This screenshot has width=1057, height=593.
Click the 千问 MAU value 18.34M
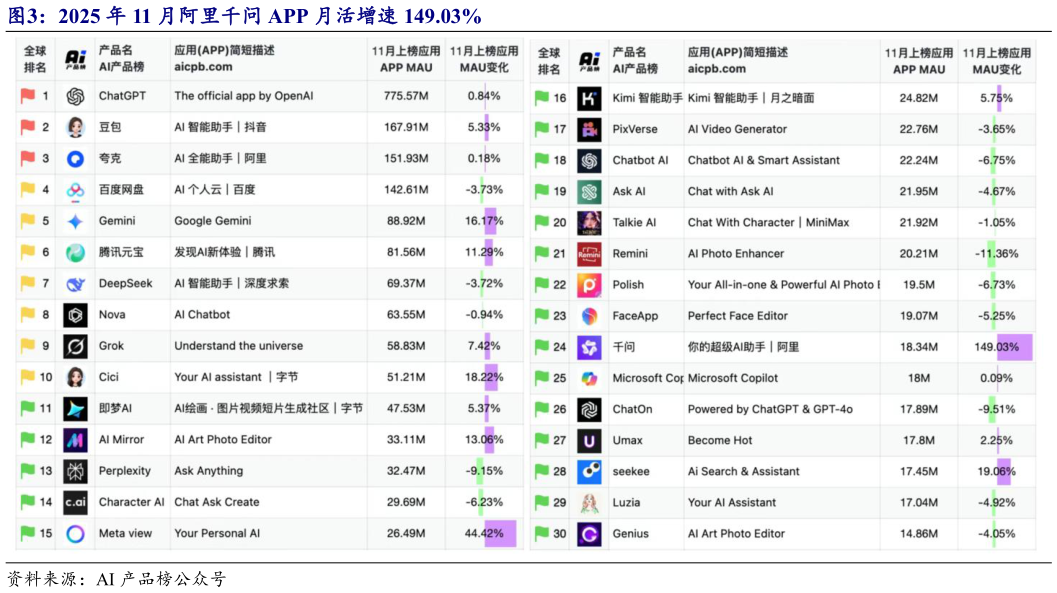point(919,348)
